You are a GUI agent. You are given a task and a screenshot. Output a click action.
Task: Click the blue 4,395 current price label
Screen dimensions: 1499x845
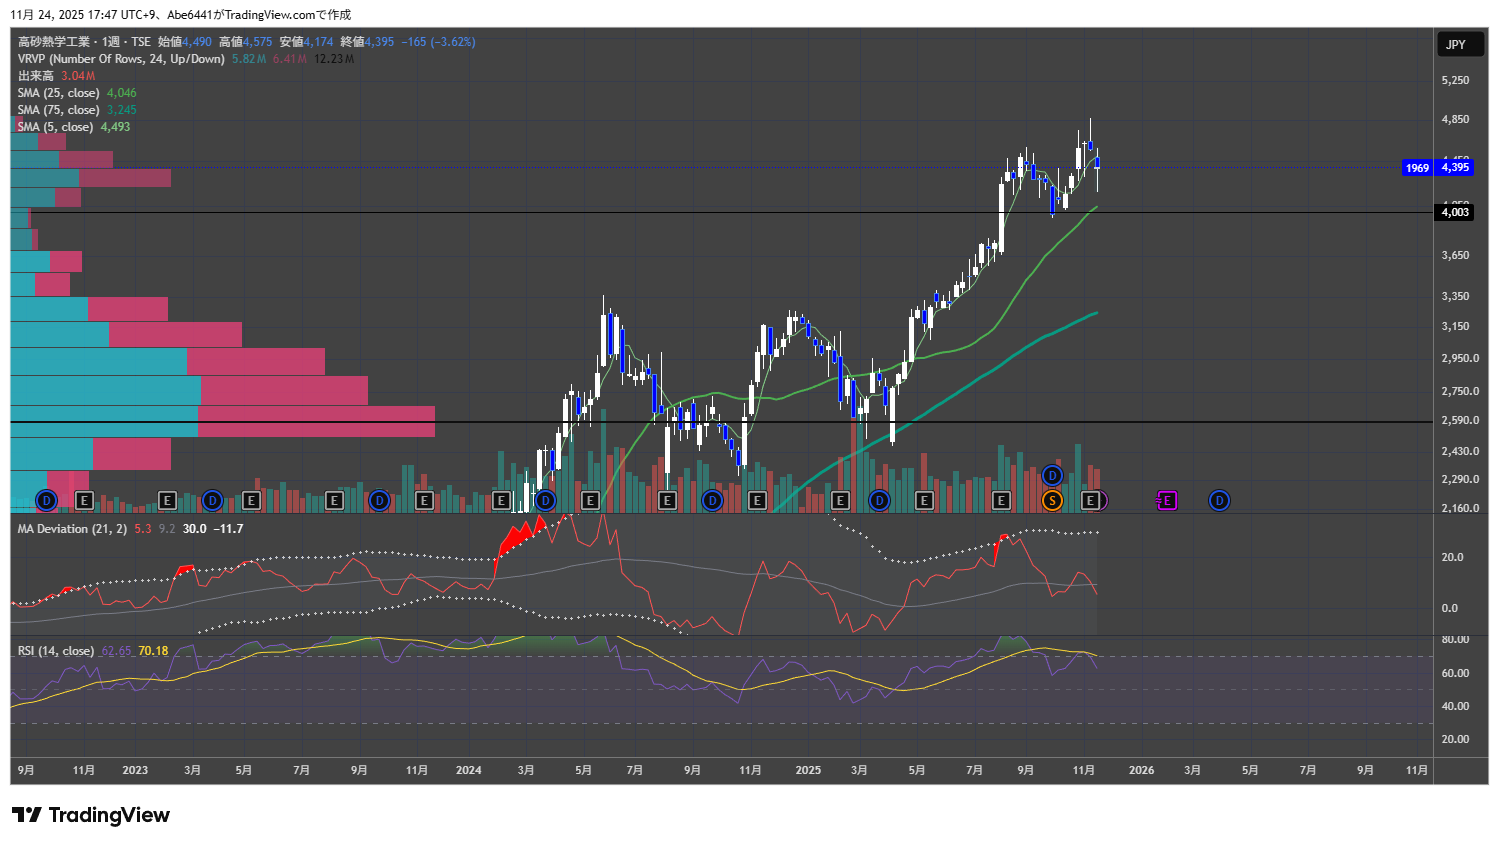tap(1454, 167)
